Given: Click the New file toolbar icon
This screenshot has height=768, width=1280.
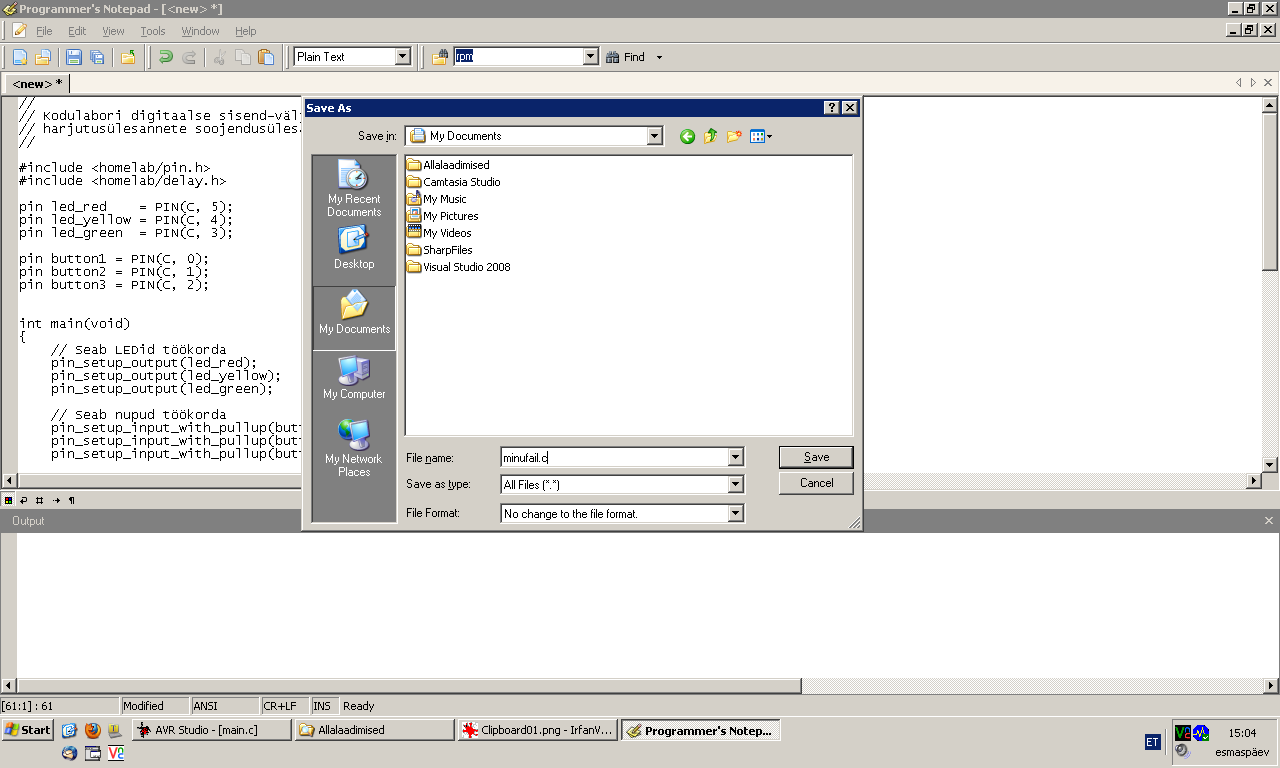Looking at the screenshot, I should point(19,57).
